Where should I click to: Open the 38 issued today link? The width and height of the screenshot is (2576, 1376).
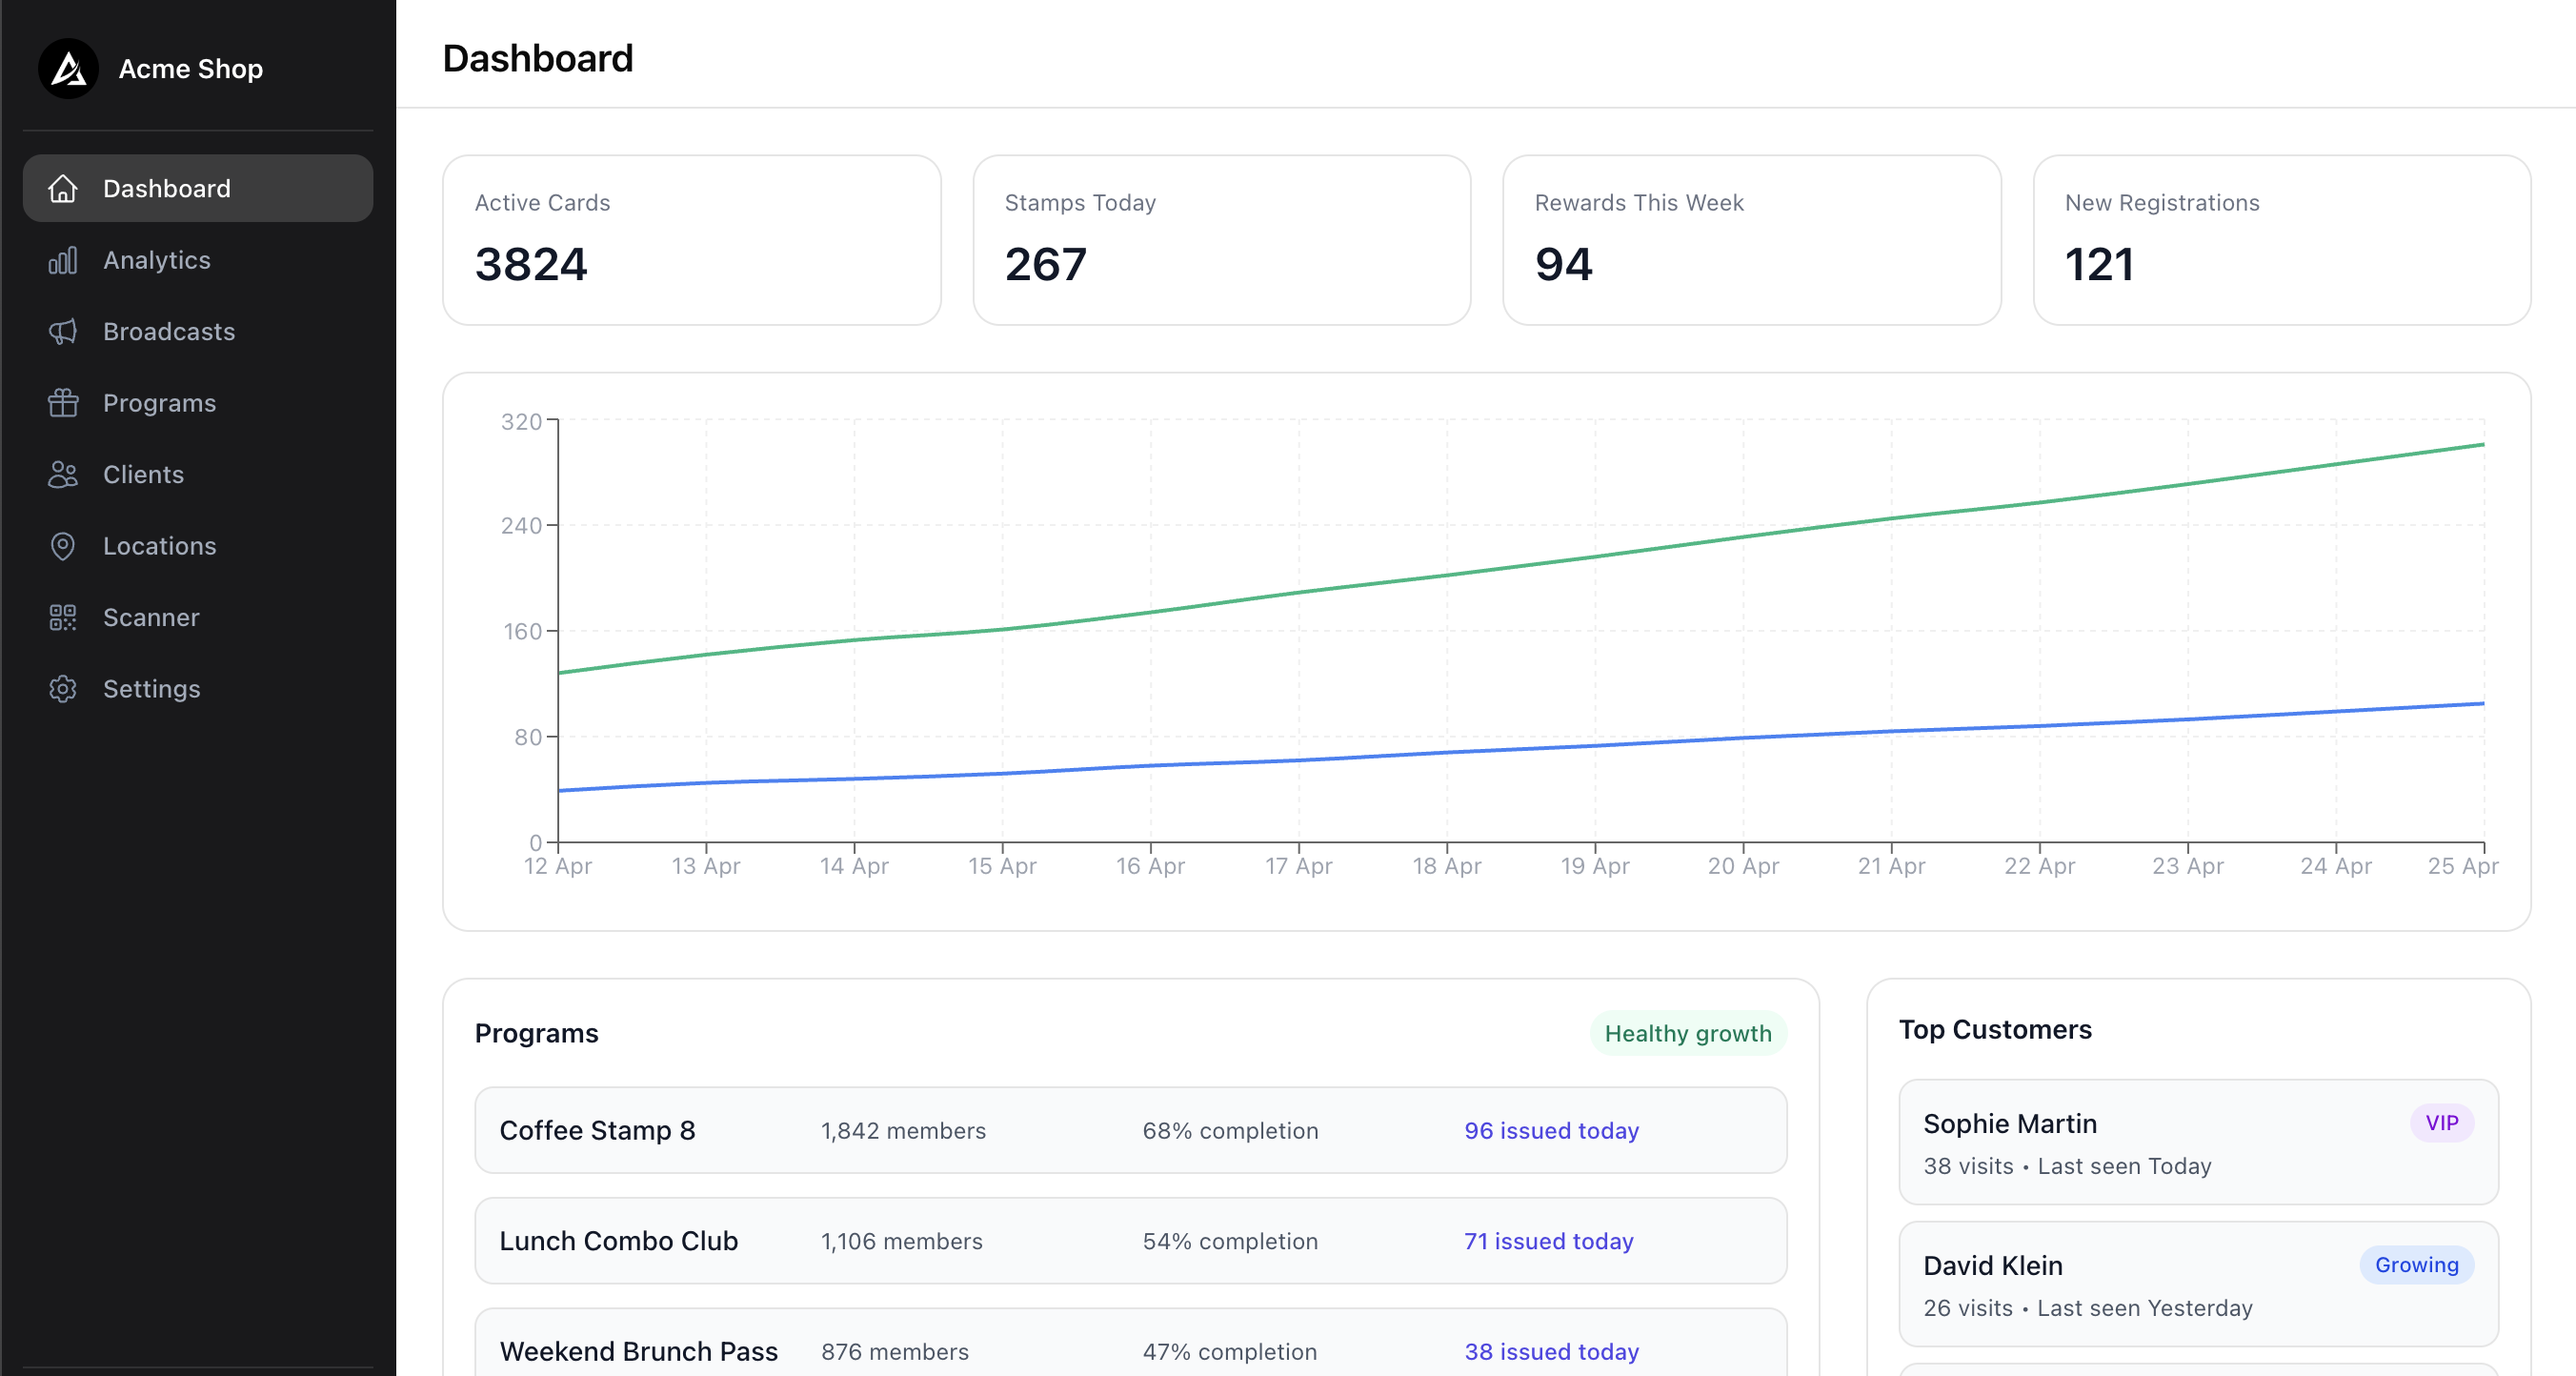click(x=1551, y=1351)
